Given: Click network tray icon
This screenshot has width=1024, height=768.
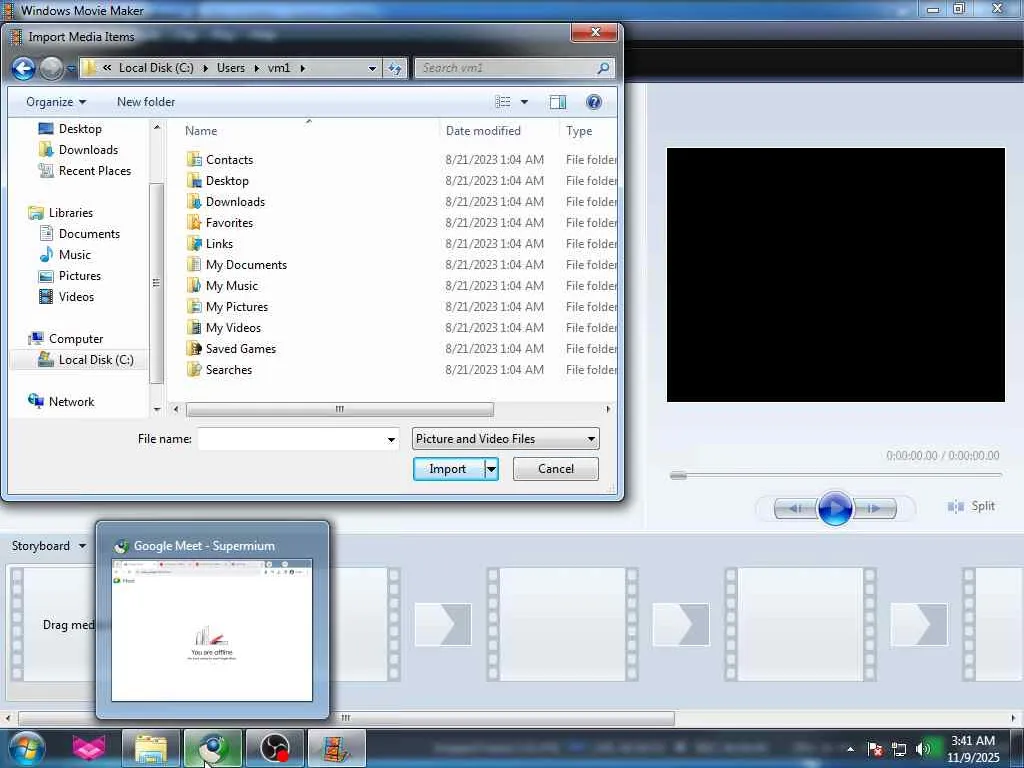Looking at the screenshot, I should click(x=899, y=749).
